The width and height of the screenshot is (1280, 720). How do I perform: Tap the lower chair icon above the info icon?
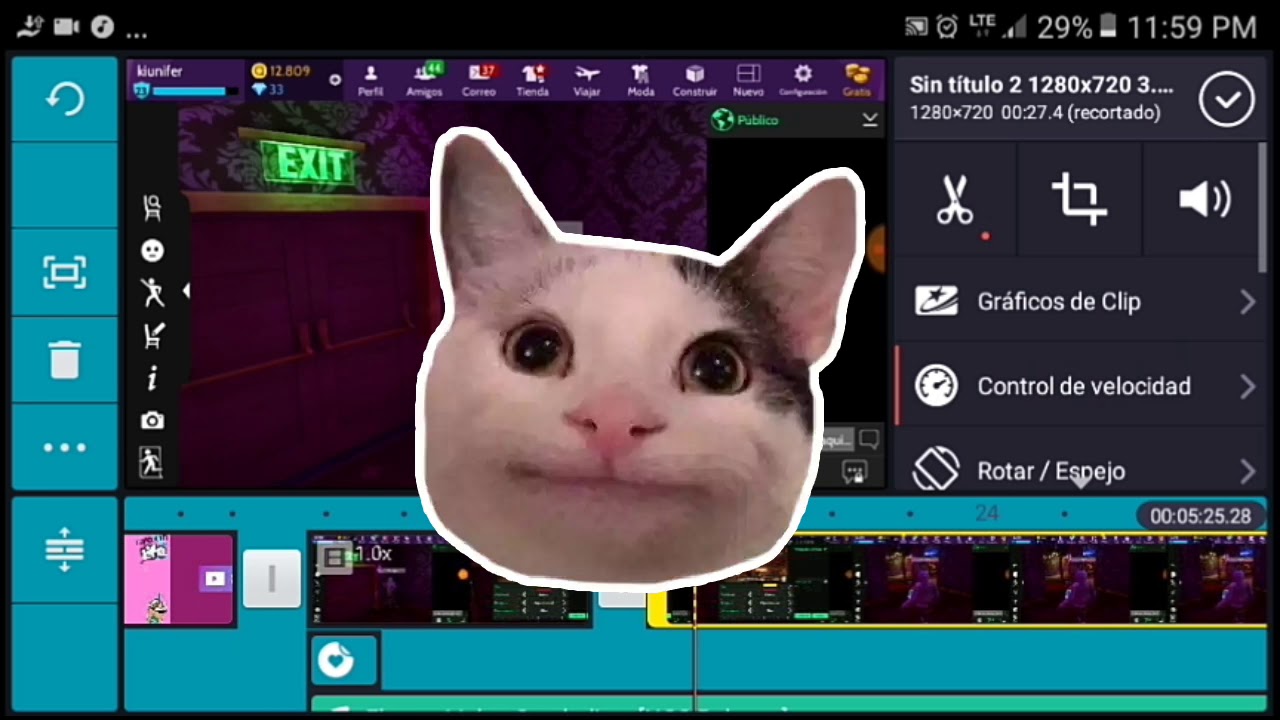[152, 335]
